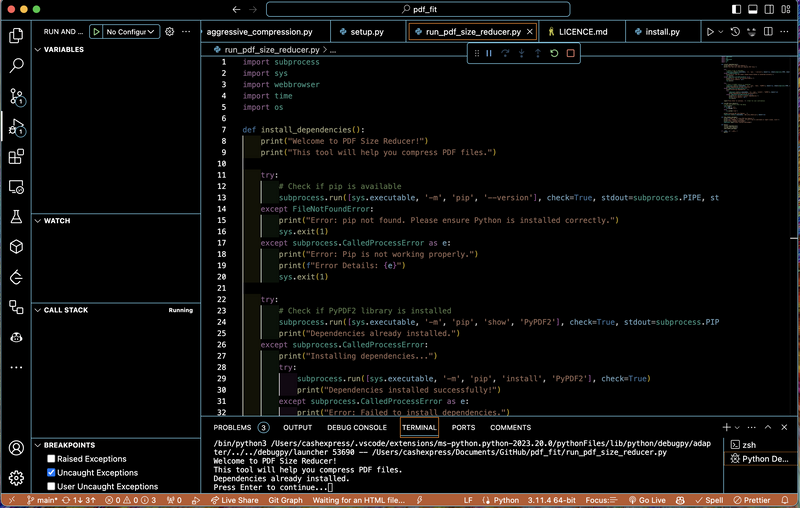Open No Configuration debug dropdown
Image resolution: width=800 pixels, height=508 pixels.
point(131,32)
